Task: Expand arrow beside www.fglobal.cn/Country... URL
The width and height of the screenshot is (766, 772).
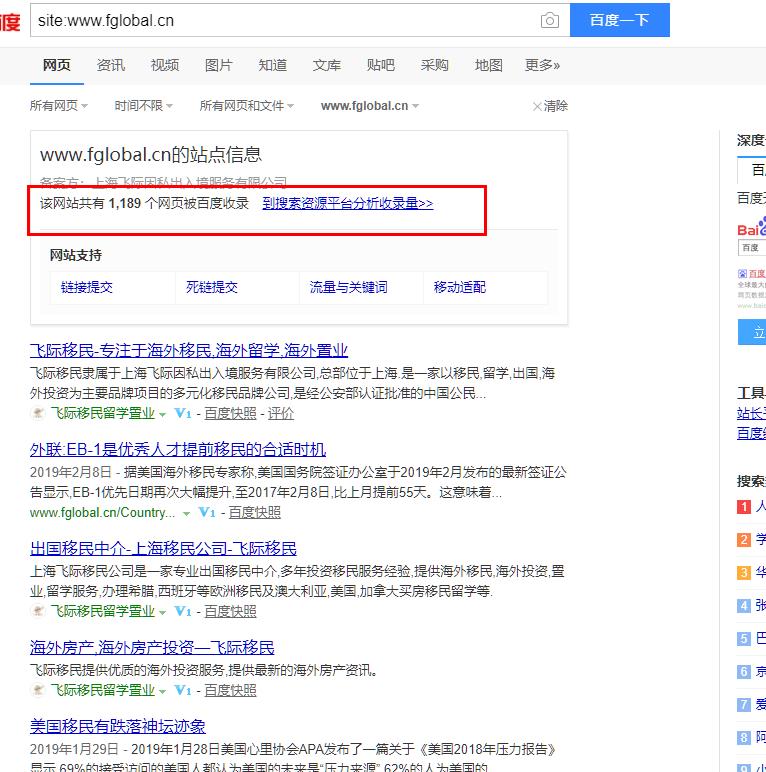Action: tap(186, 514)
